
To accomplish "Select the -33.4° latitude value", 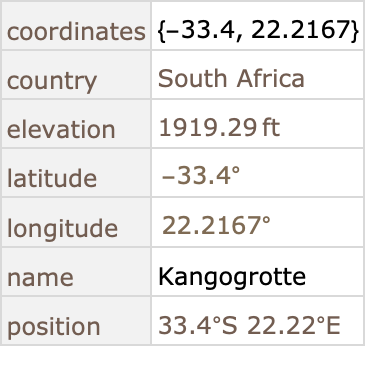I will pyautogui.click(x=201, y=175).
